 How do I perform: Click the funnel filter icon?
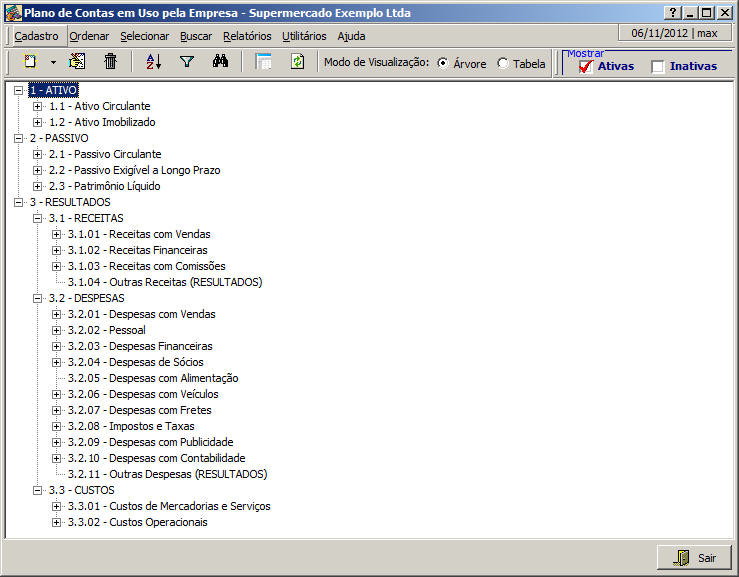[x=187, y=62]
